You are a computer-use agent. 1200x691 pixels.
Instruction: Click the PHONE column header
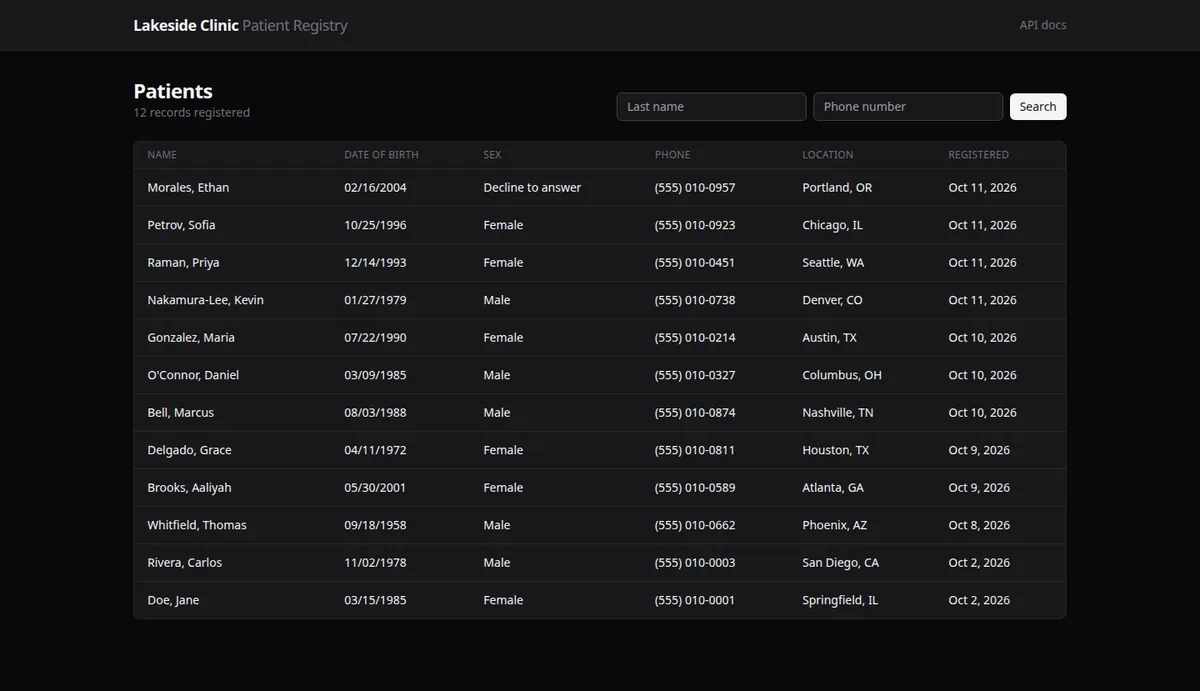tap(672, 155)
